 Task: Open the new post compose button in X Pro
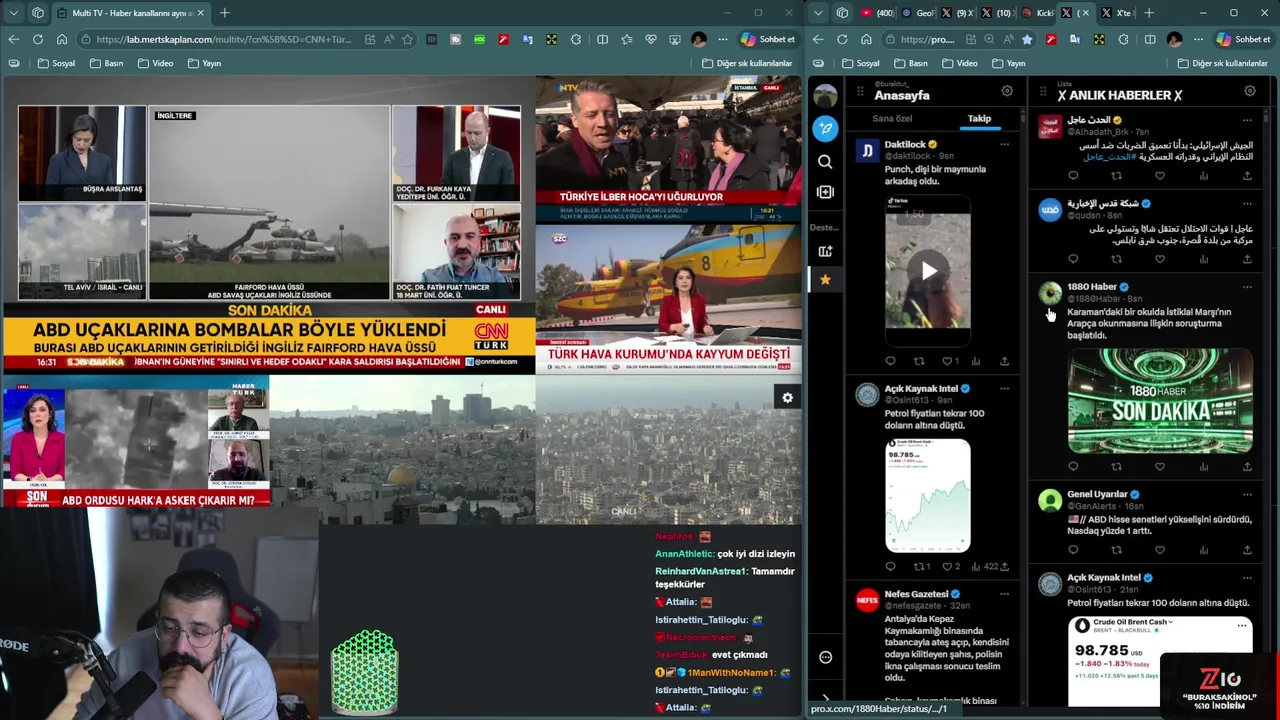pos(825,128)
